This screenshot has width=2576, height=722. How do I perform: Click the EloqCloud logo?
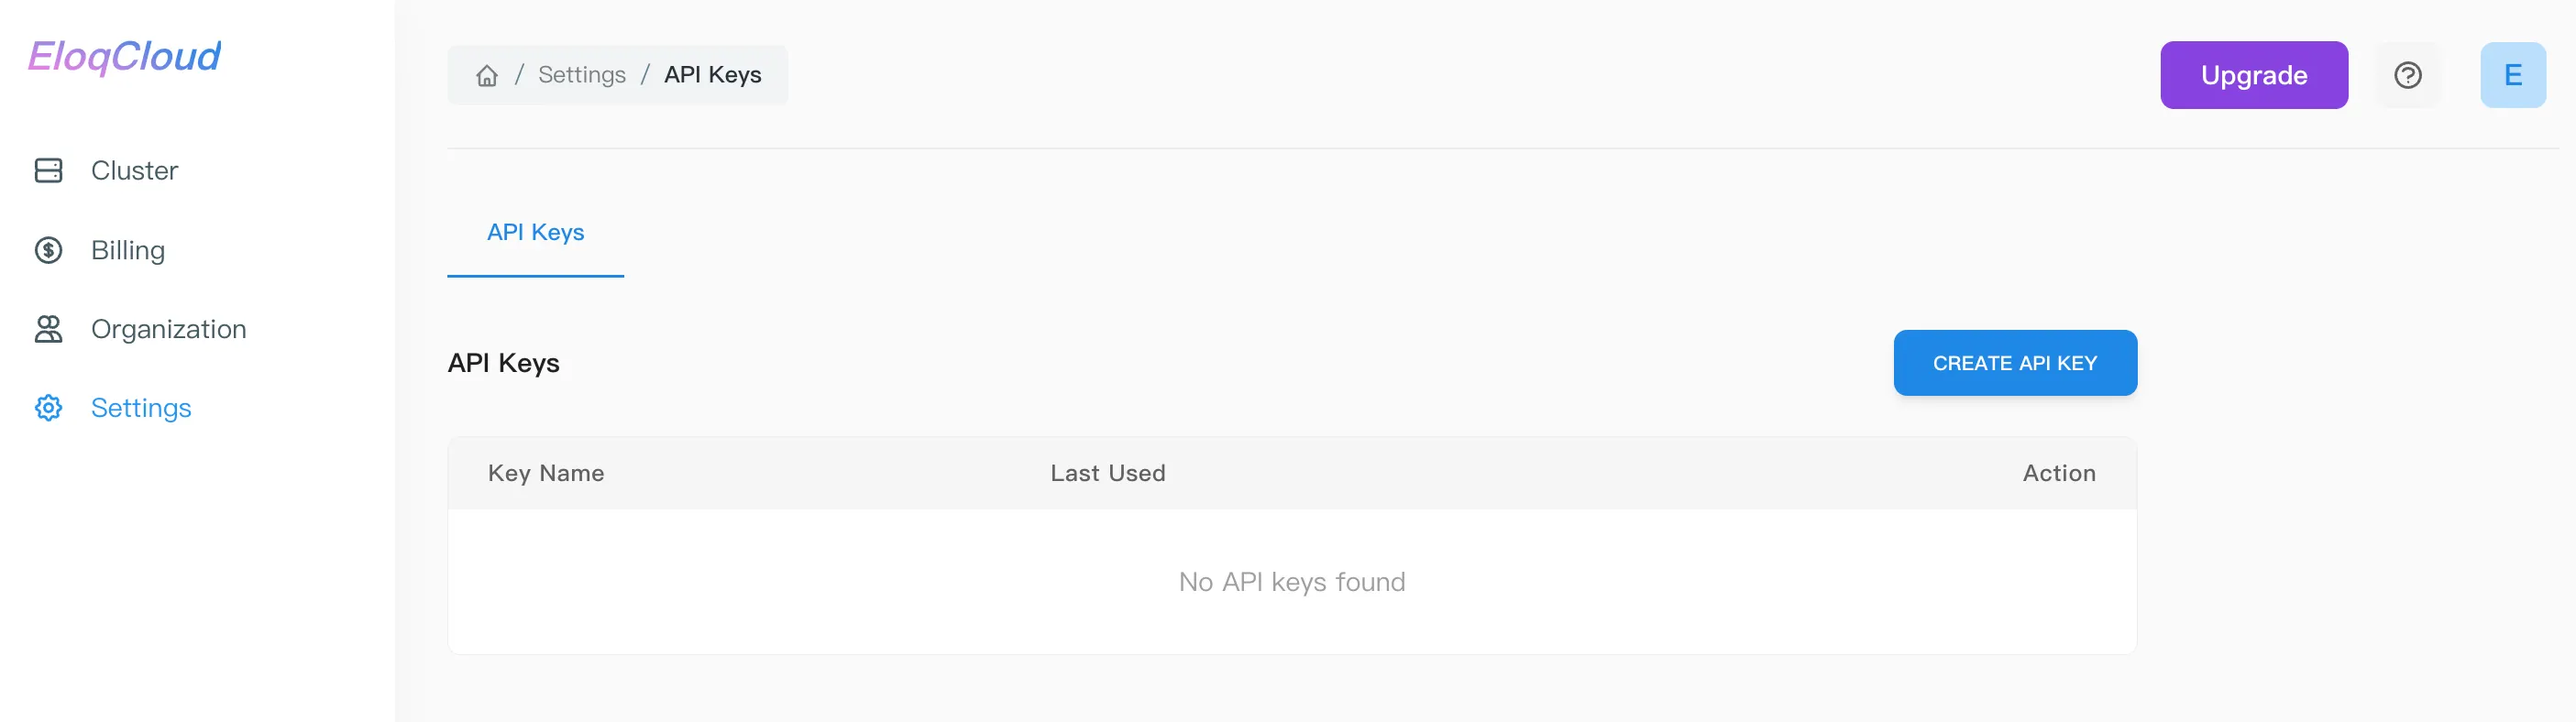point(125,57)
